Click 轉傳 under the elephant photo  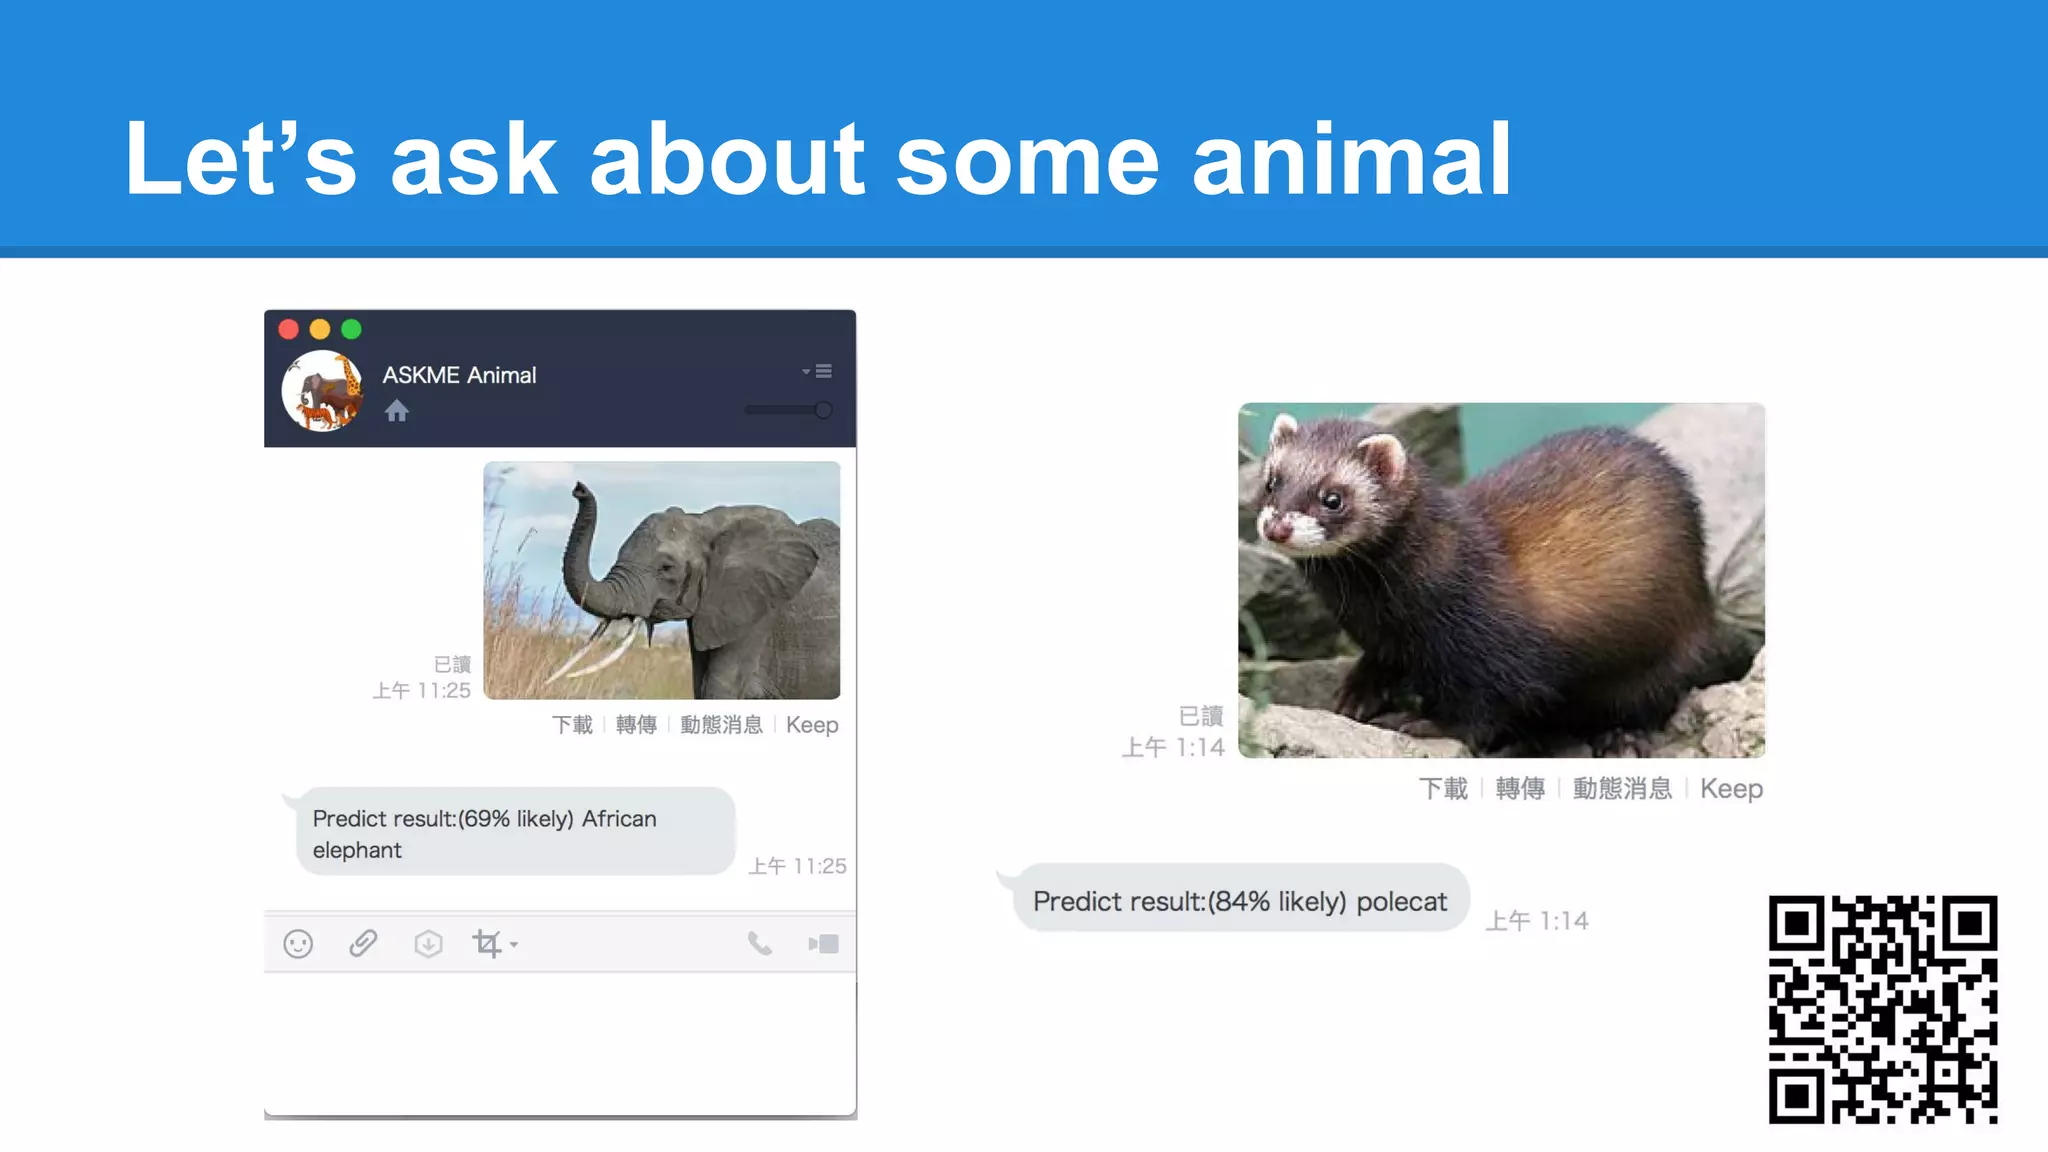(x=636, y=725)
